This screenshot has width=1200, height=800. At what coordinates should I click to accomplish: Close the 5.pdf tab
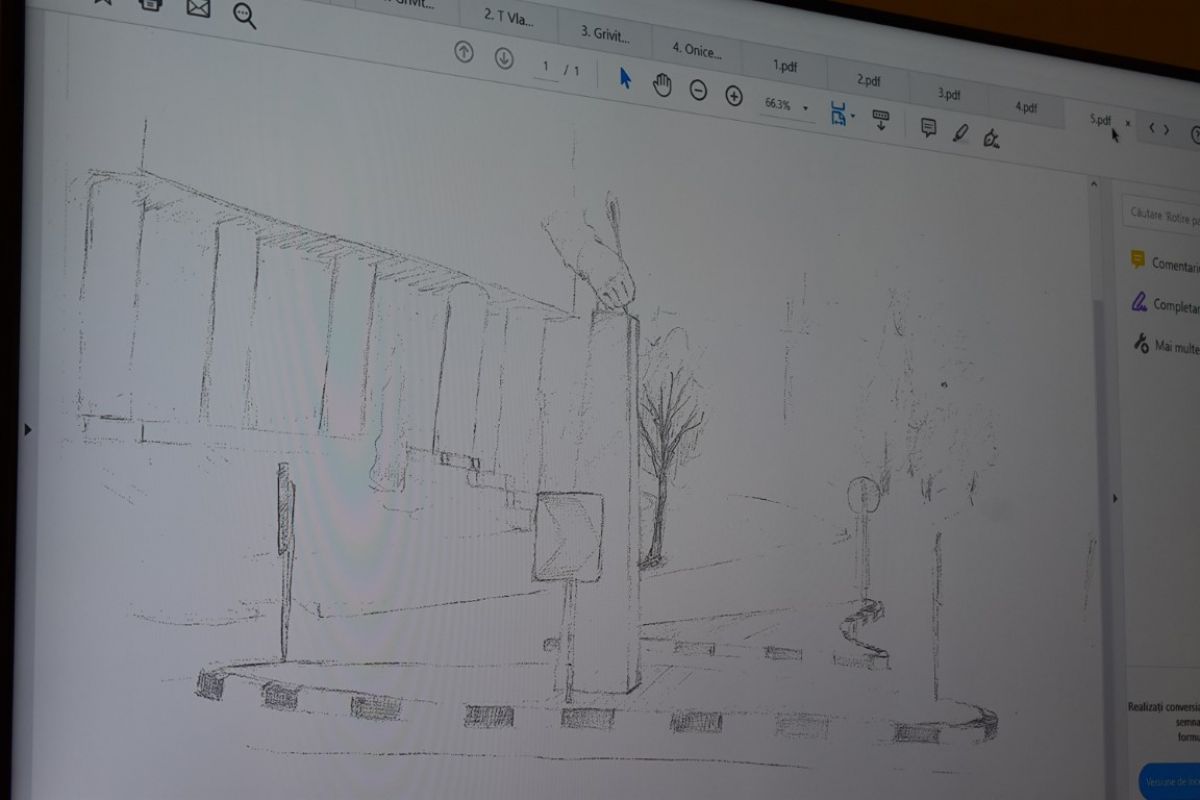(1128, 123)
